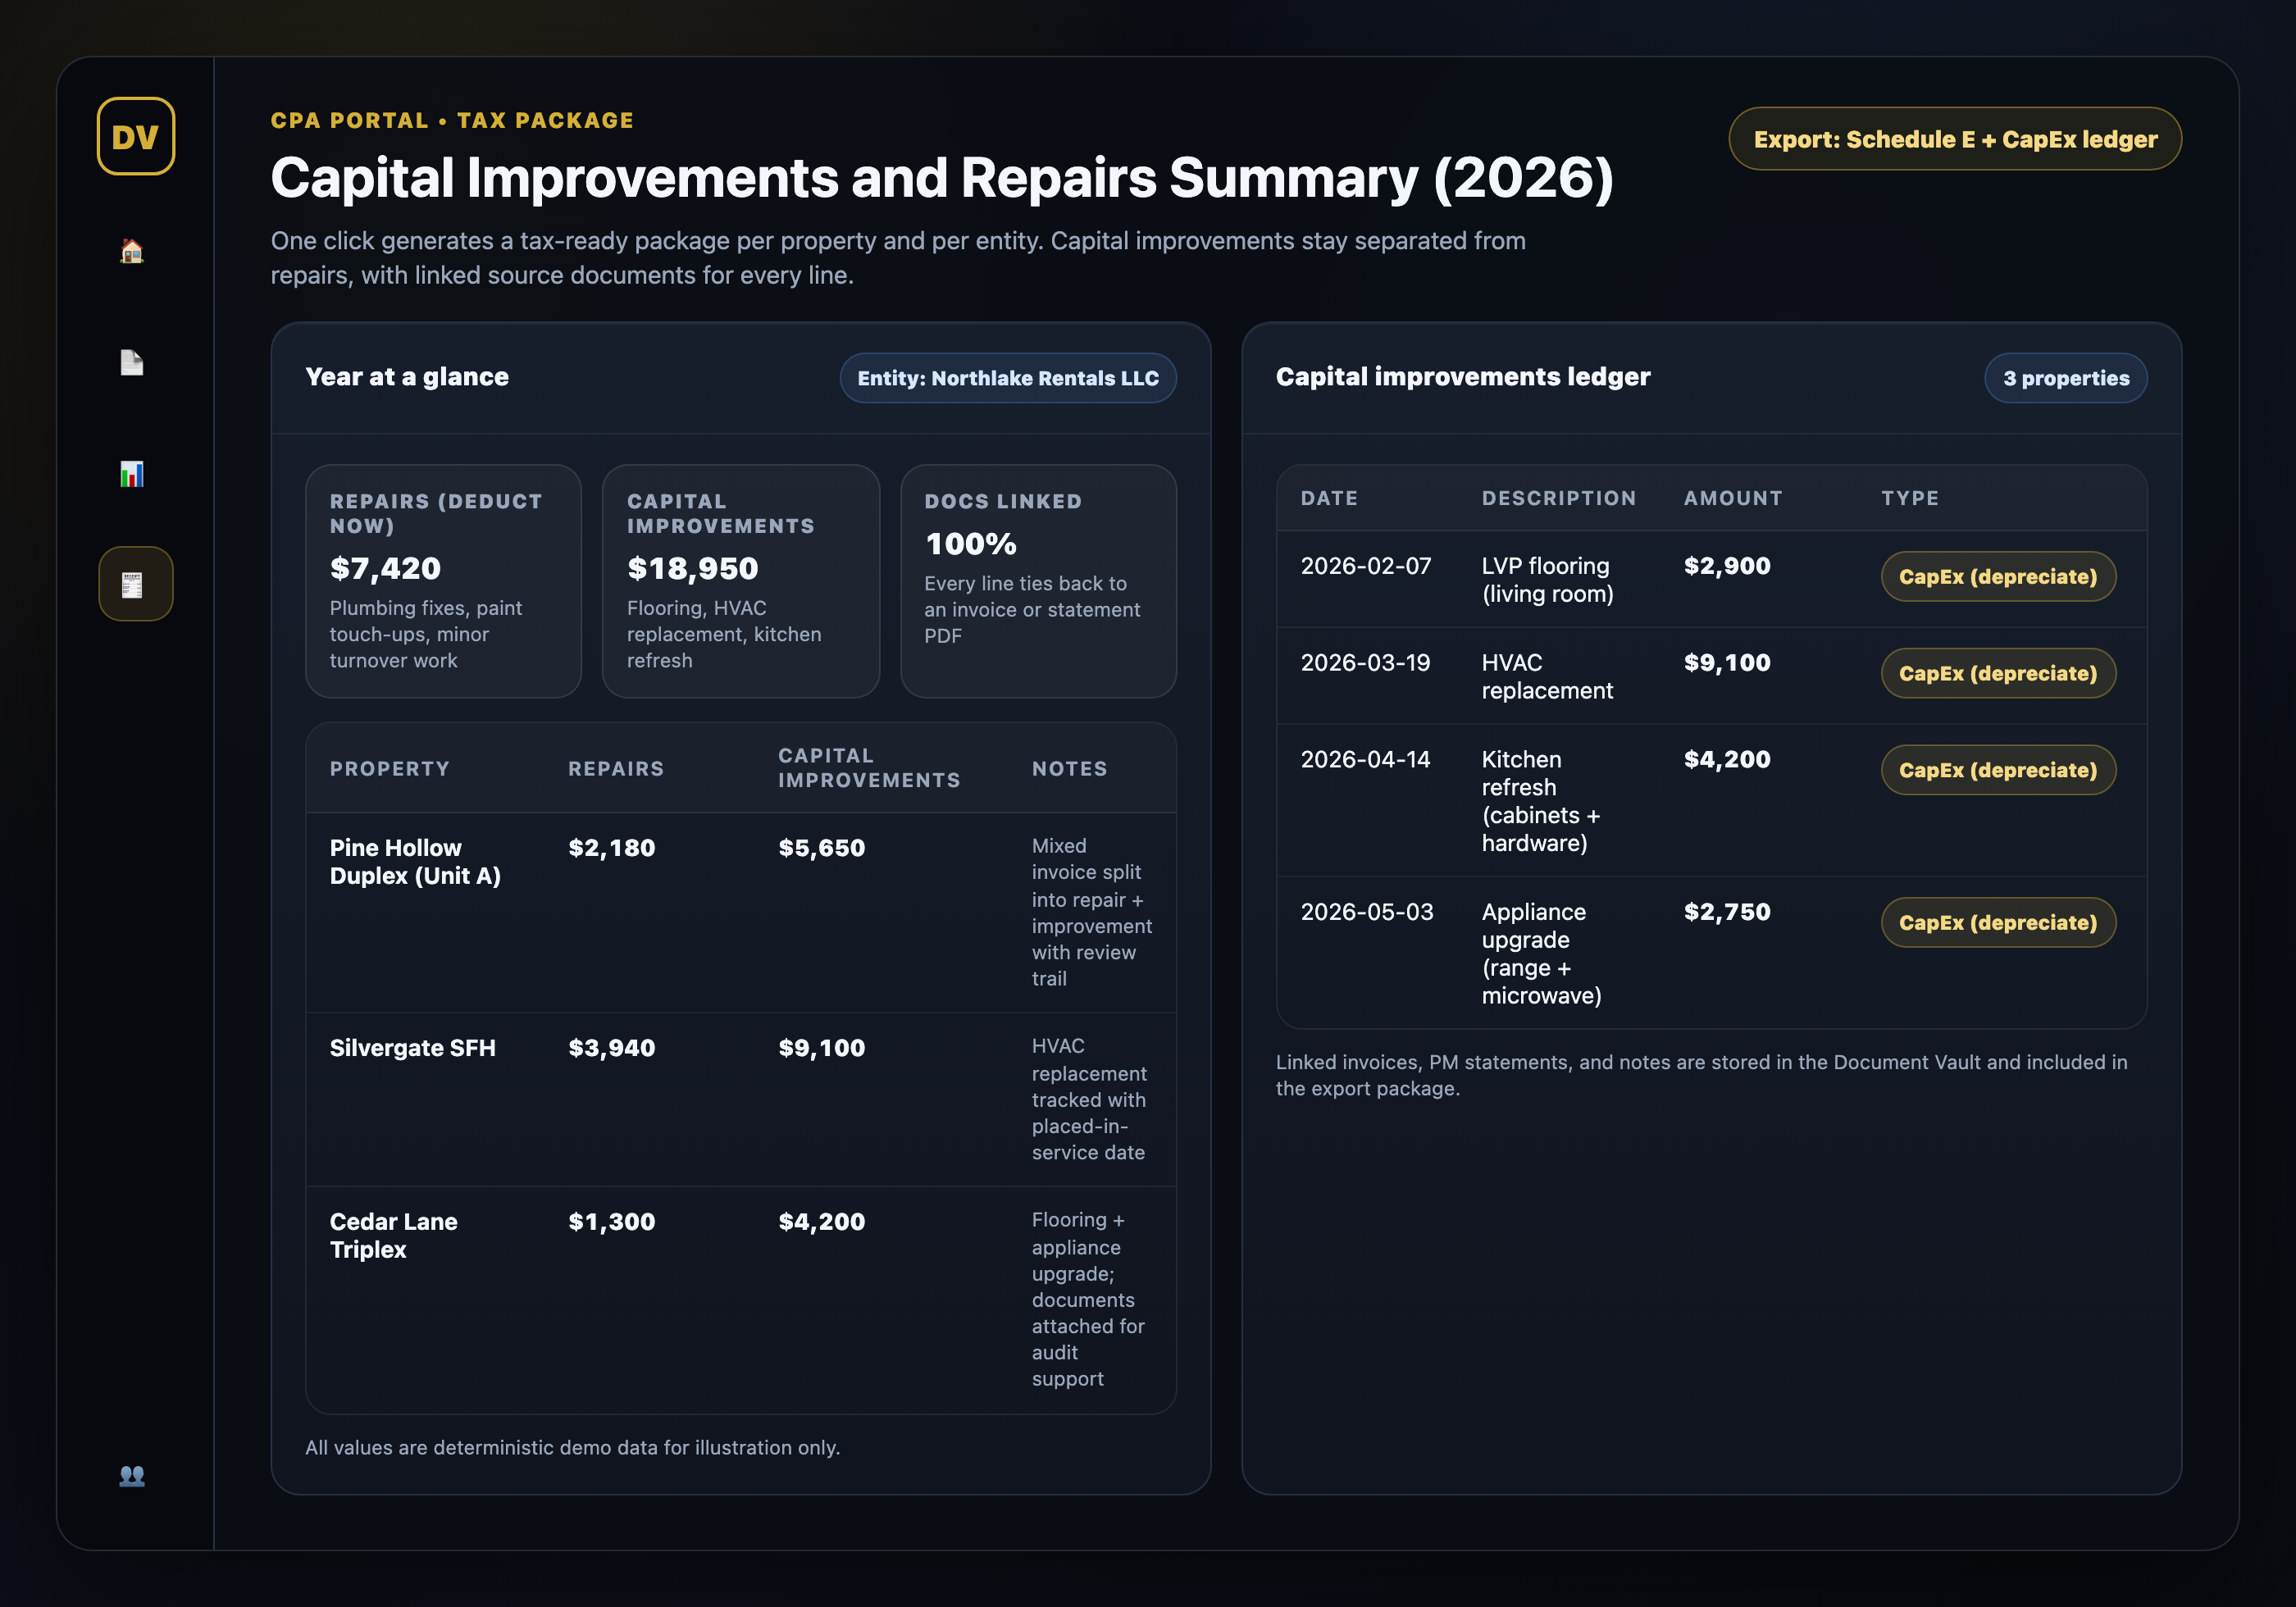Click ledger amount $2,750
2296x1607 pixels.
[x=1727, y=912]
